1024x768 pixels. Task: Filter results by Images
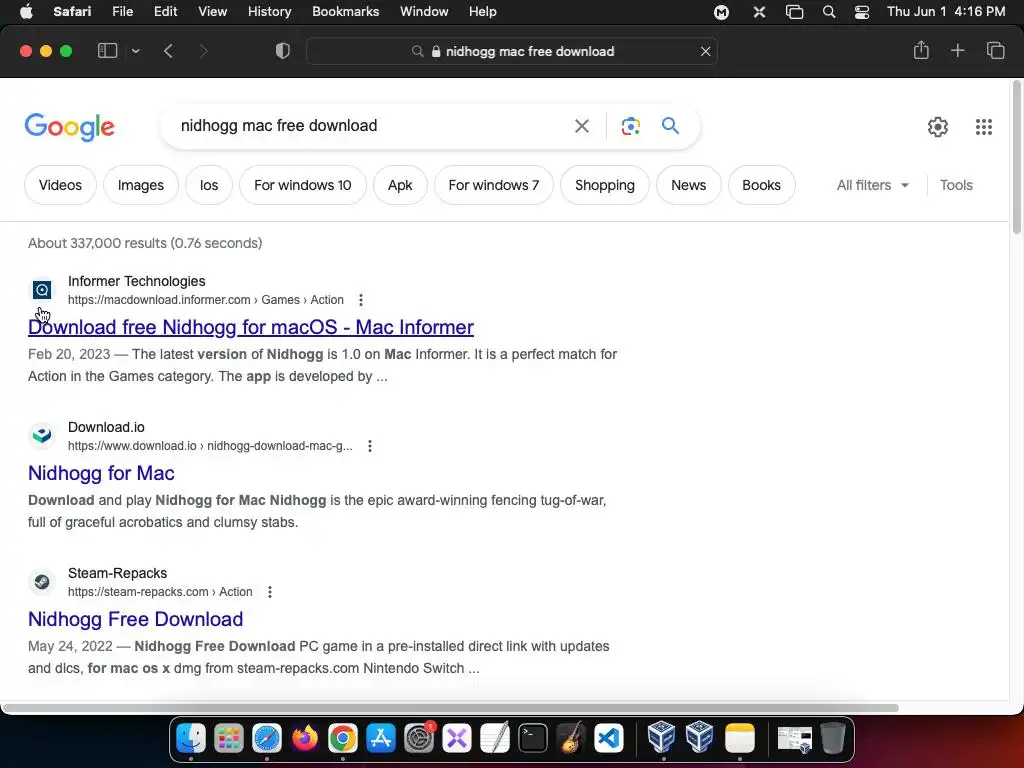[x=140, y=185]
